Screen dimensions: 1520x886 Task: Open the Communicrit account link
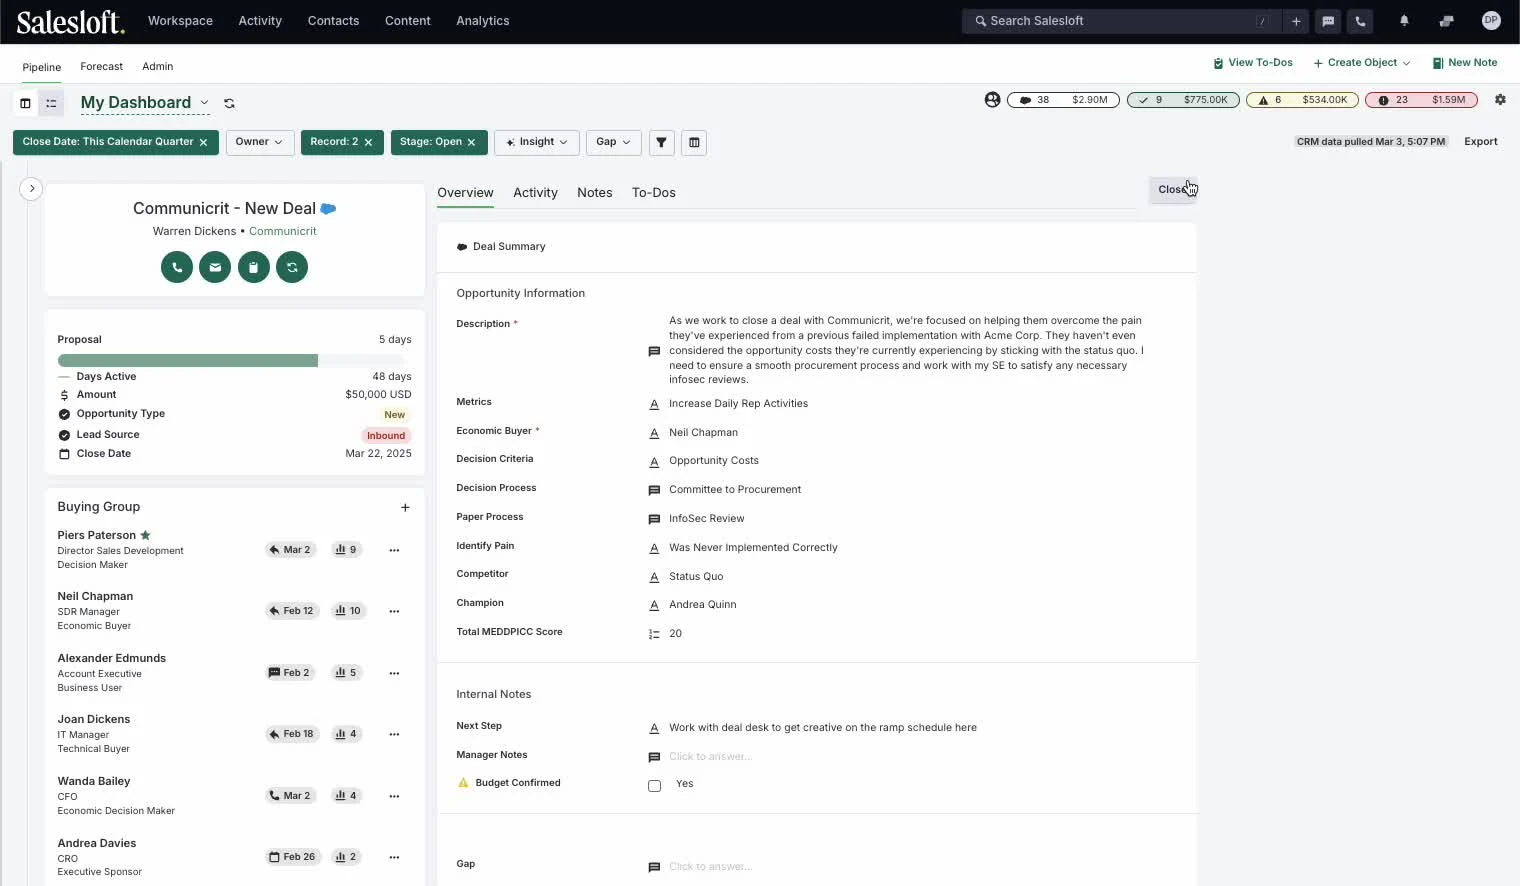(x=283, y=231)
